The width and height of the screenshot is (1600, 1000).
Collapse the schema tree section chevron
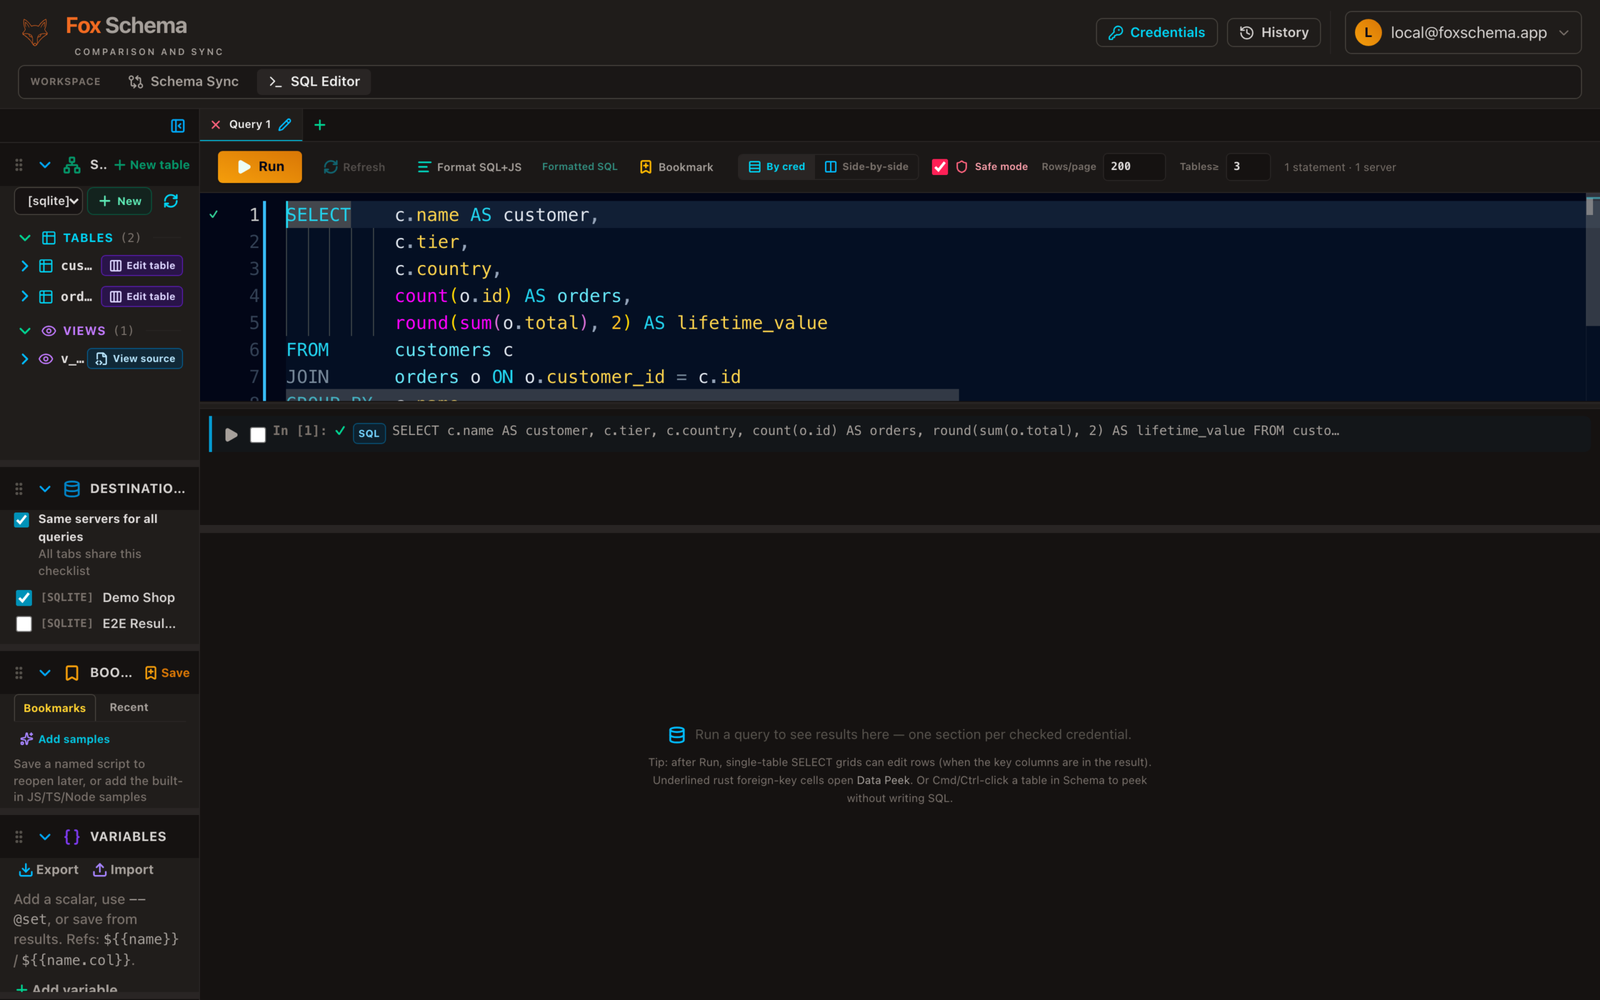point(45,165)
